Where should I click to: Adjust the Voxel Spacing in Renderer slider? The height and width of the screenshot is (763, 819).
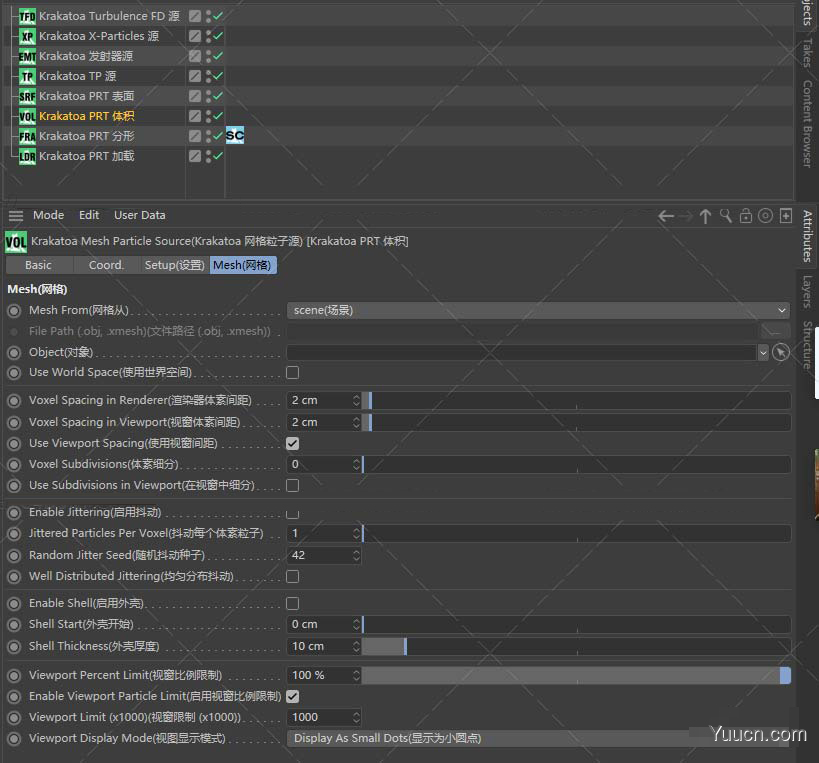[576, 401]
